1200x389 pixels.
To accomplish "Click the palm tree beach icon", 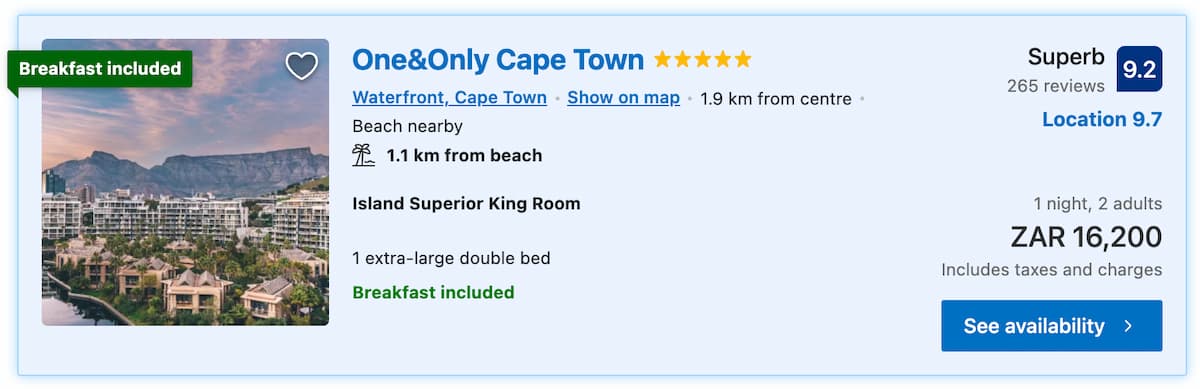I will click(363, 155).
